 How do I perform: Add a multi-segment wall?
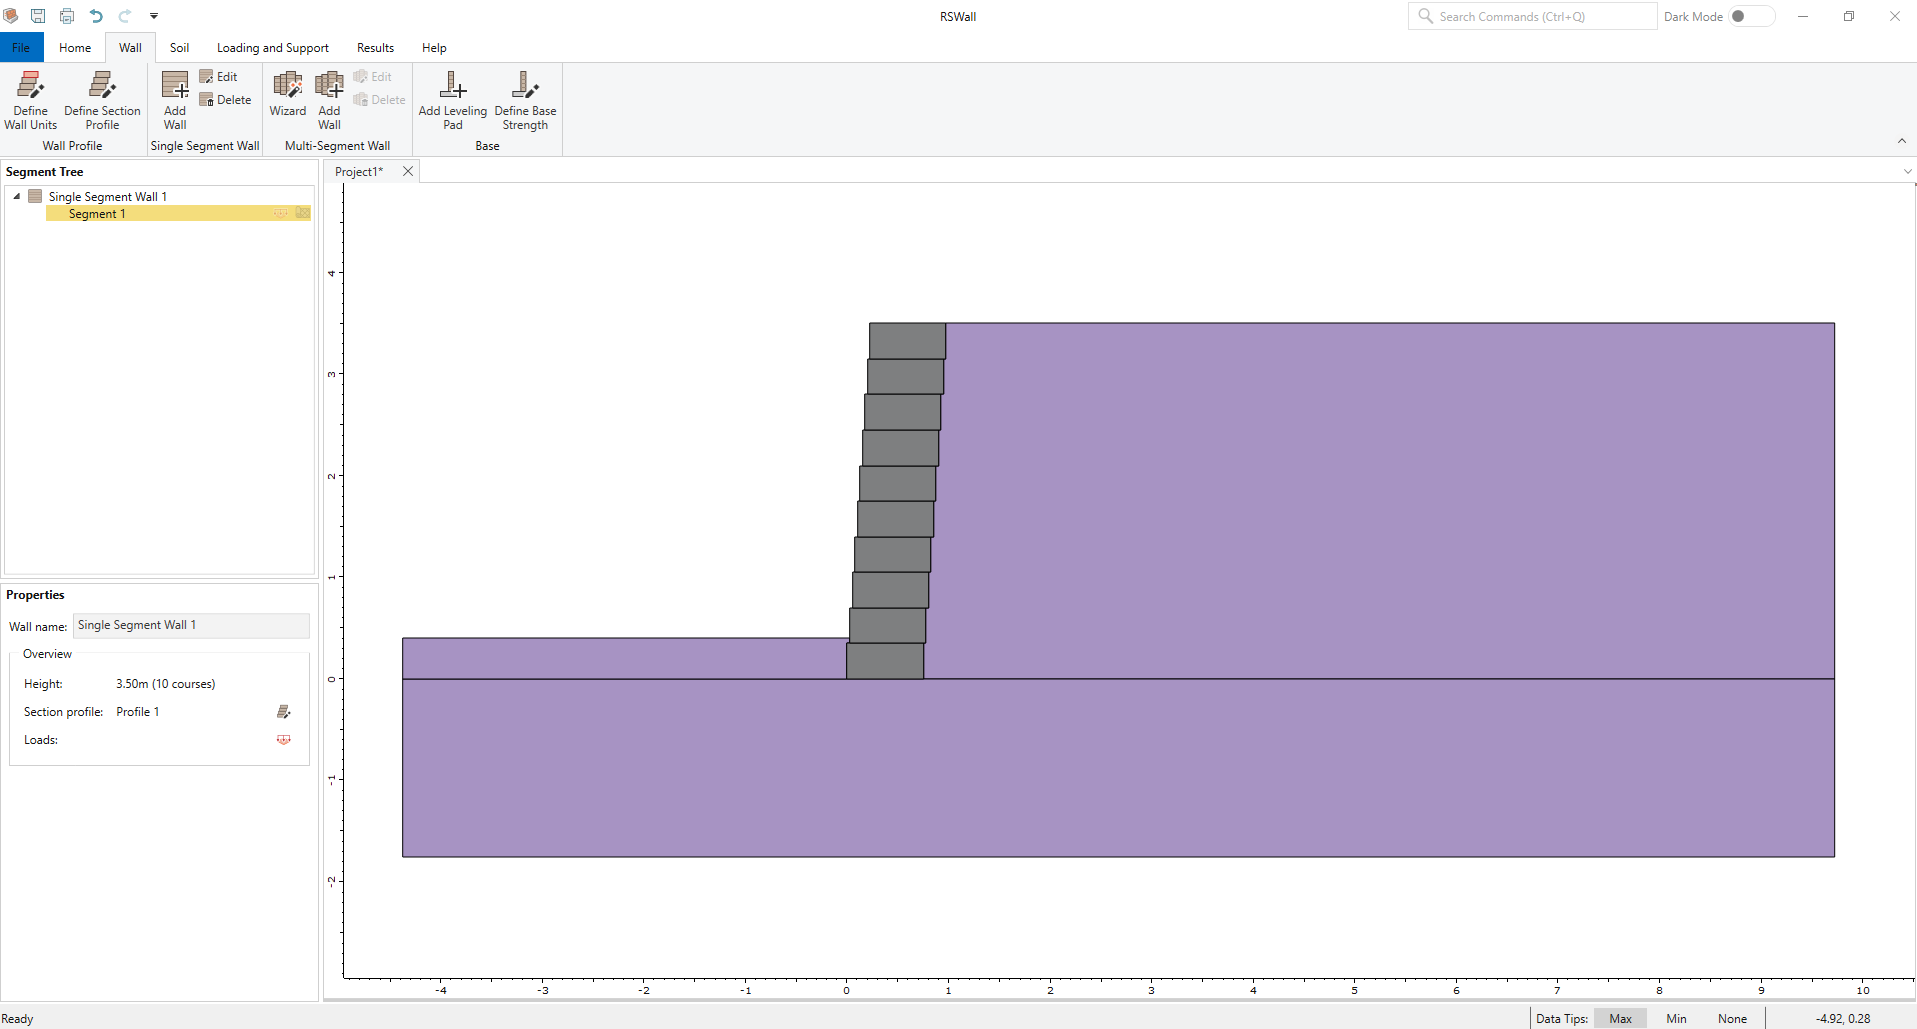[329, 100]
